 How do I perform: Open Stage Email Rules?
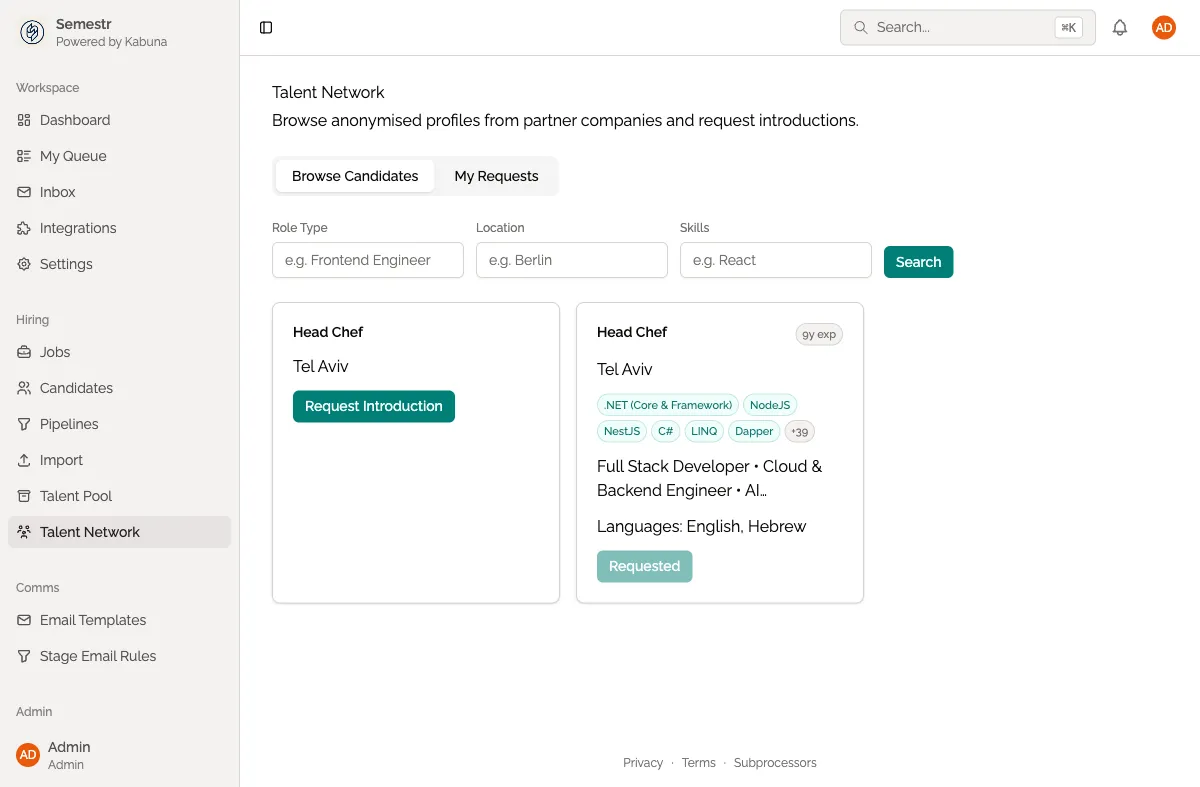coord(97,656)
